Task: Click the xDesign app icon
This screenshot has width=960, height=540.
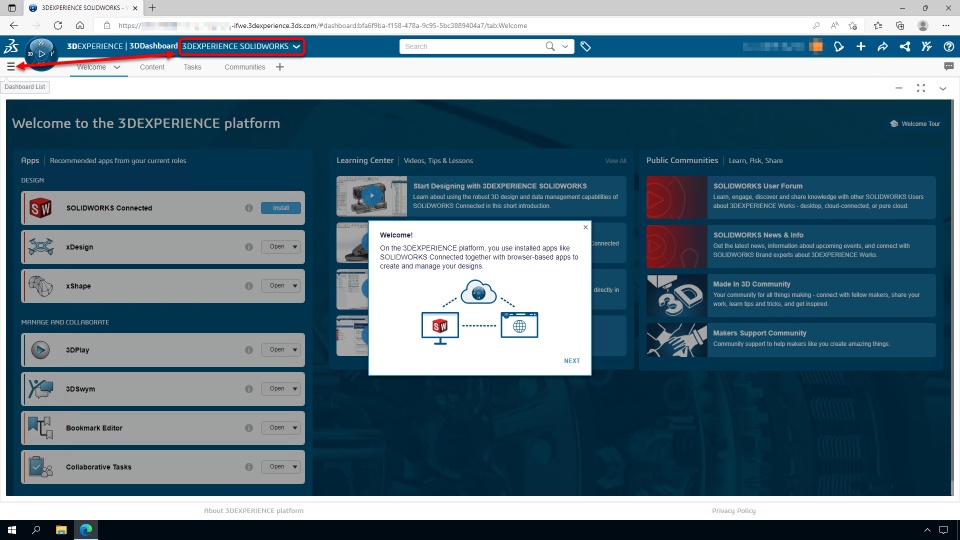Action: tap(40, 247)
